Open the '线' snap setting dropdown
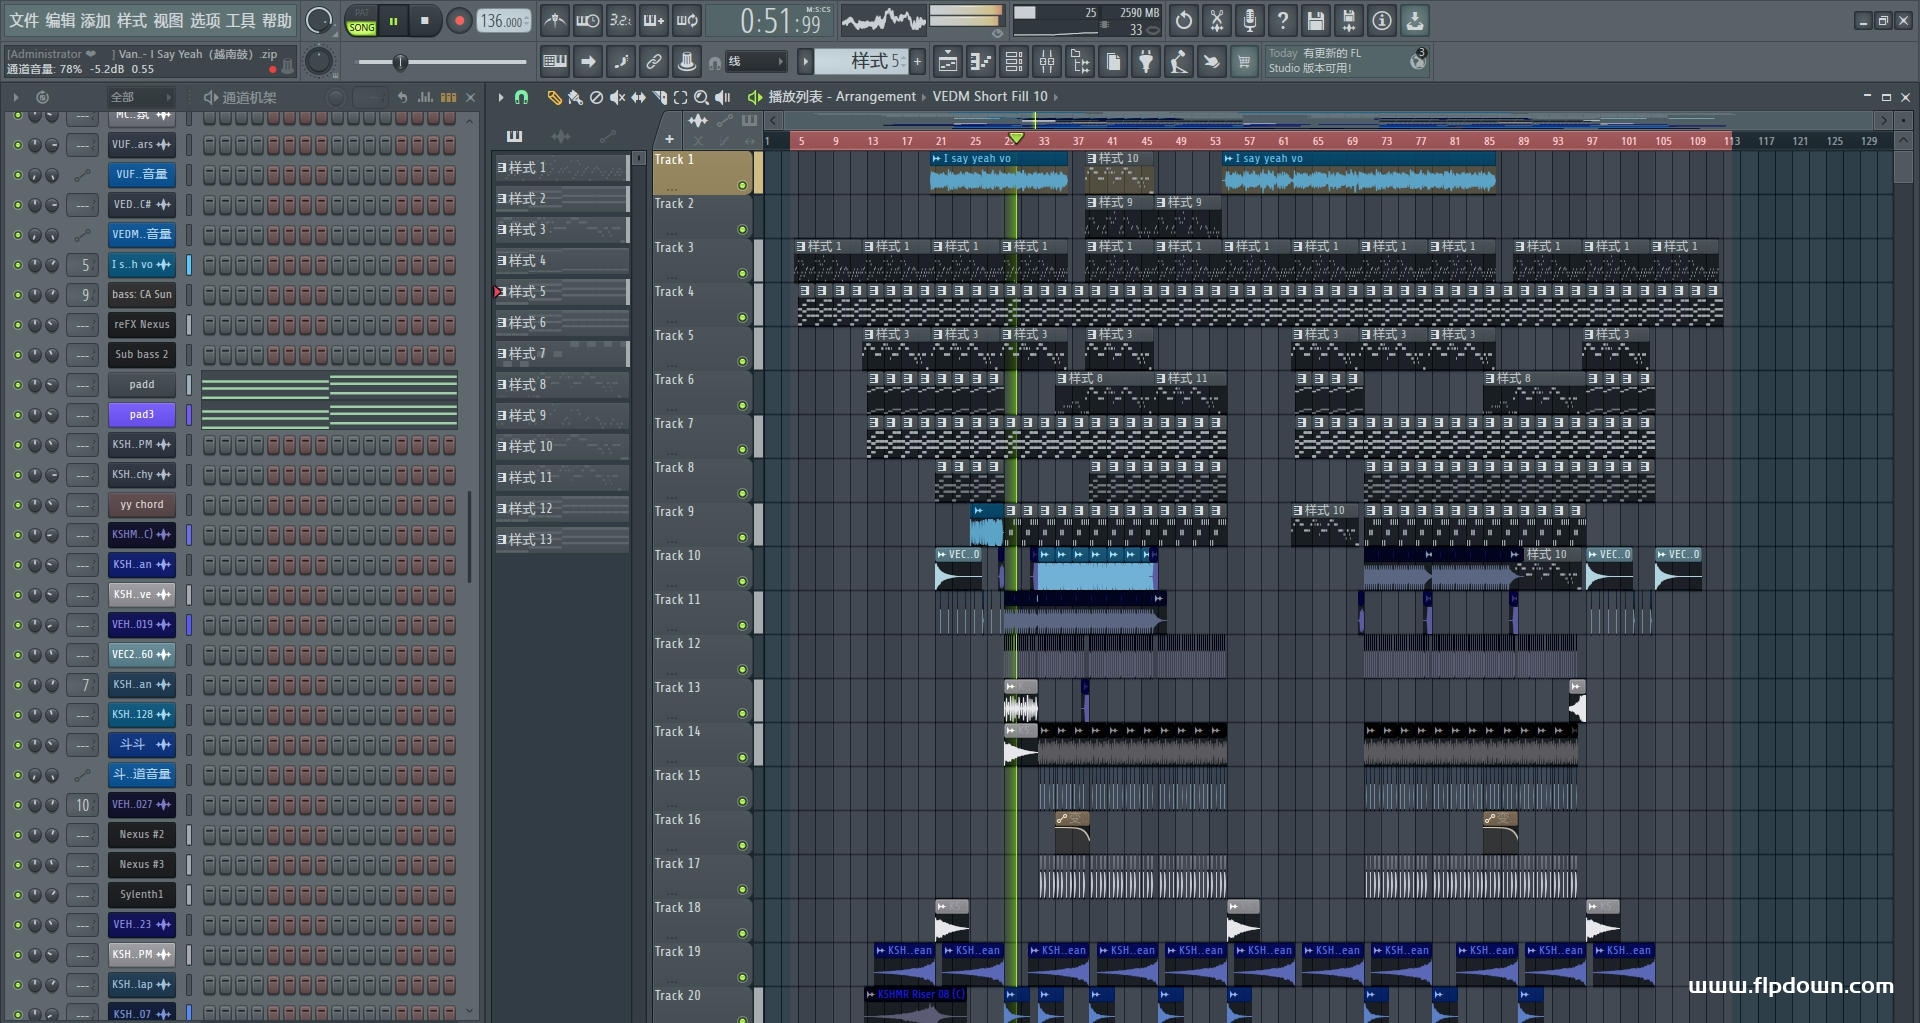1920x1023 pixels. pyautogui.click(x=755, y=62)
